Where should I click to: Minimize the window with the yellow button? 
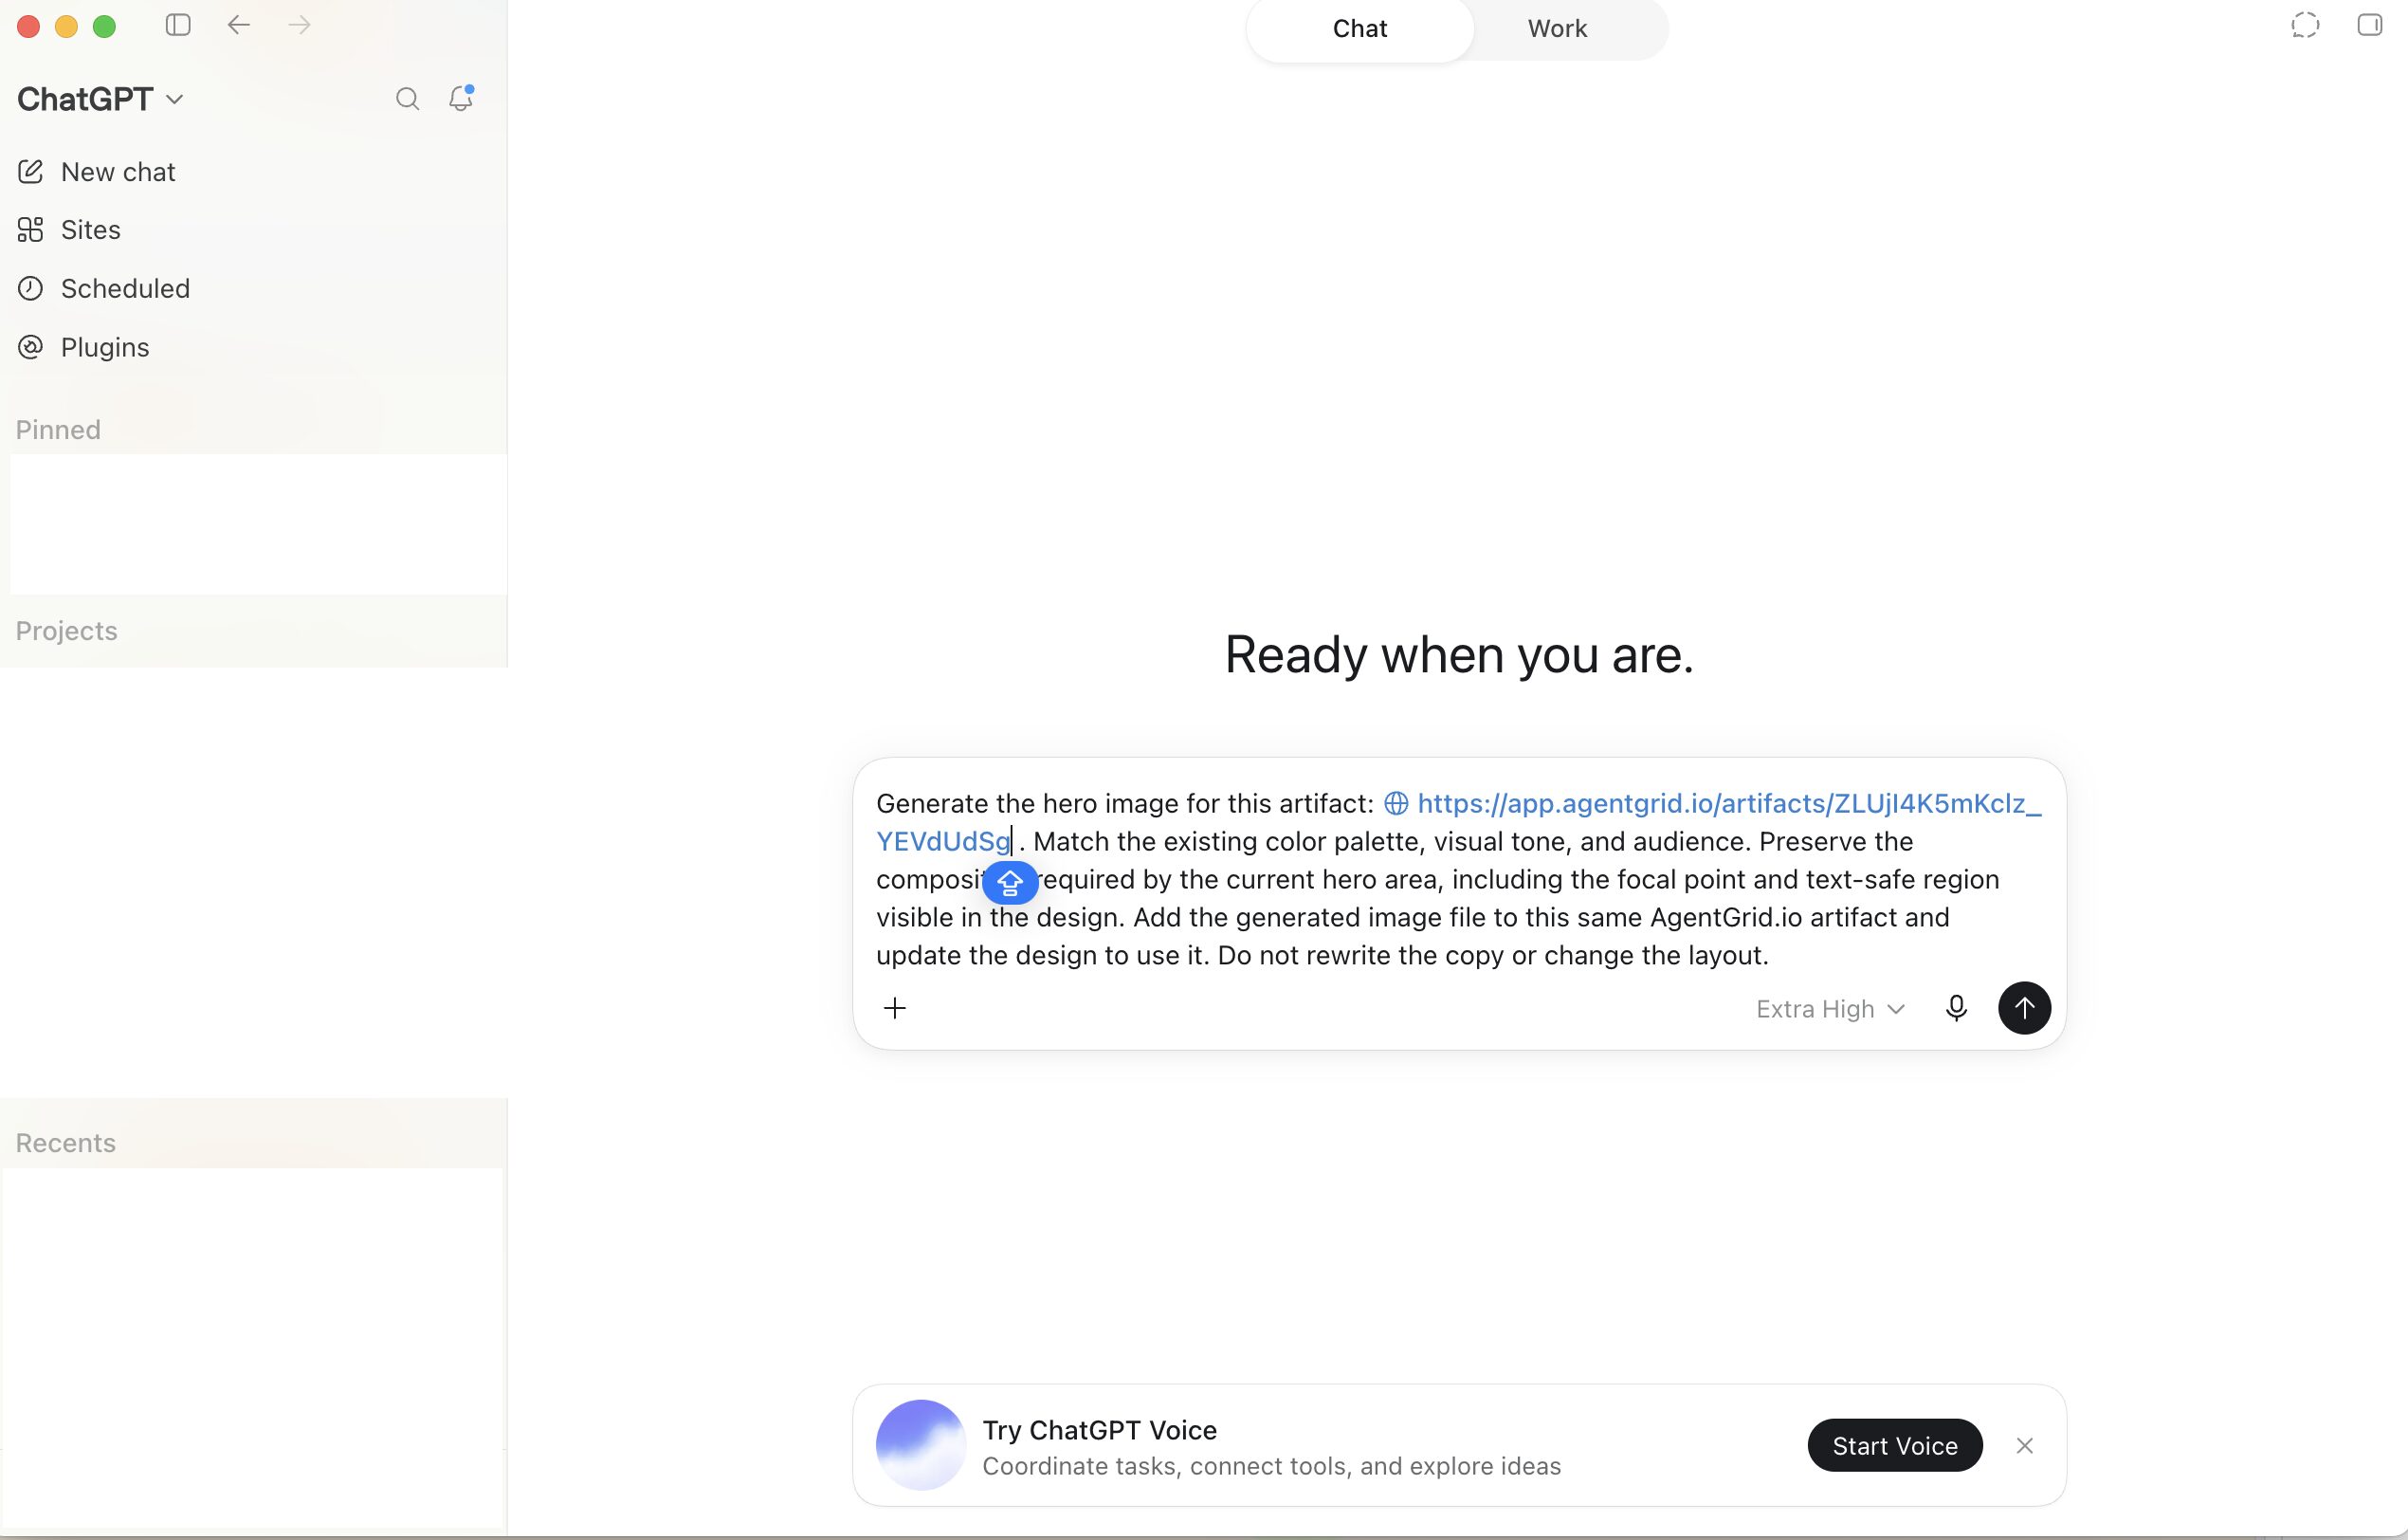(67, 26)
